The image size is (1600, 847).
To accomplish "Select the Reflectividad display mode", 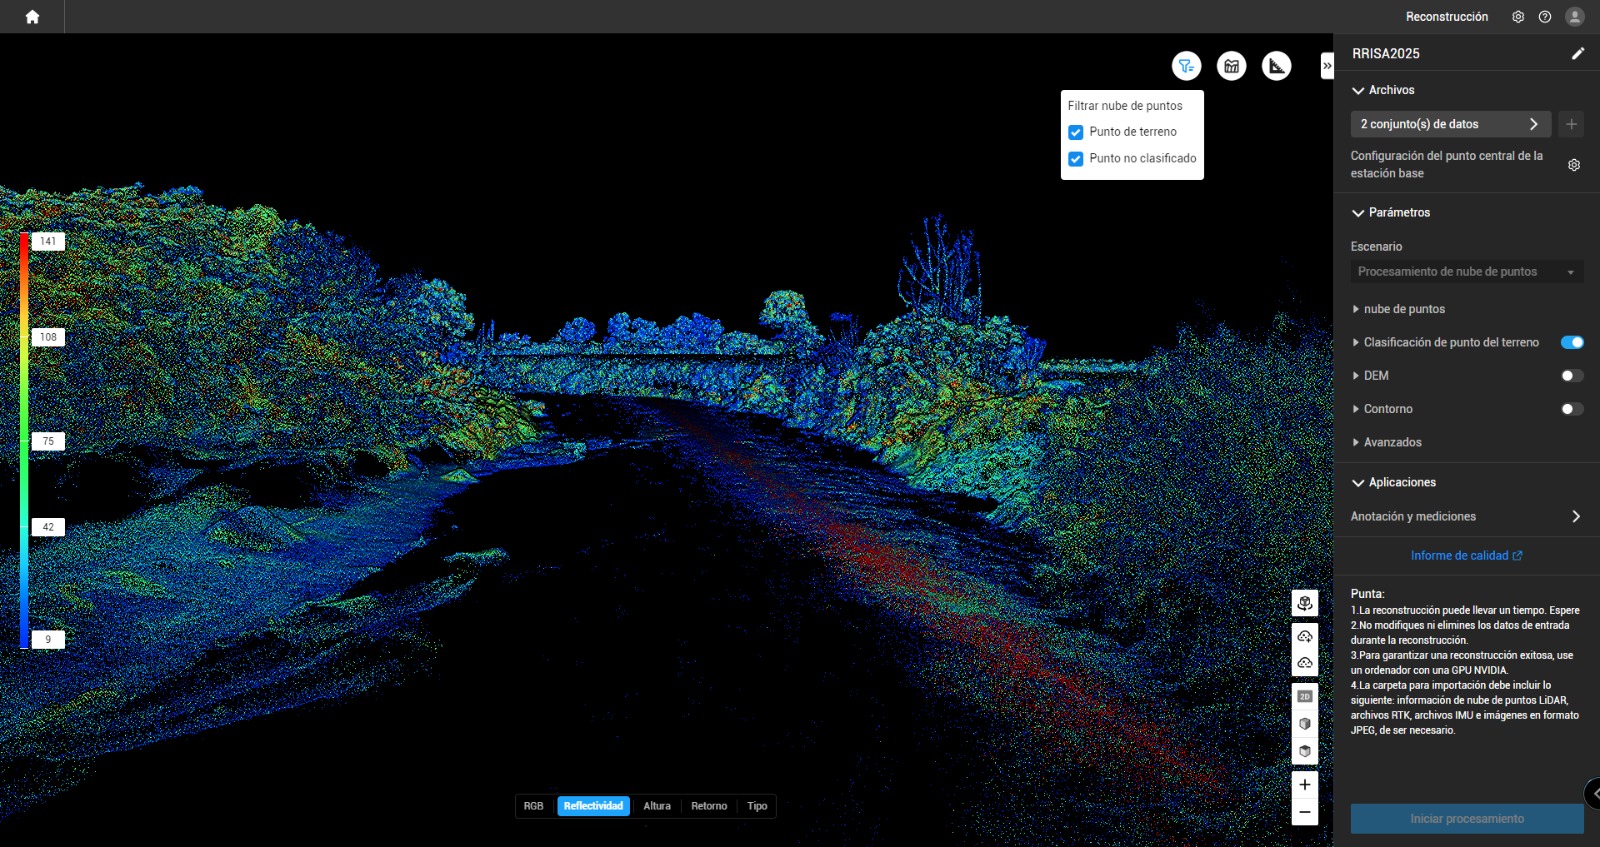I will click(x=594, y=806).
